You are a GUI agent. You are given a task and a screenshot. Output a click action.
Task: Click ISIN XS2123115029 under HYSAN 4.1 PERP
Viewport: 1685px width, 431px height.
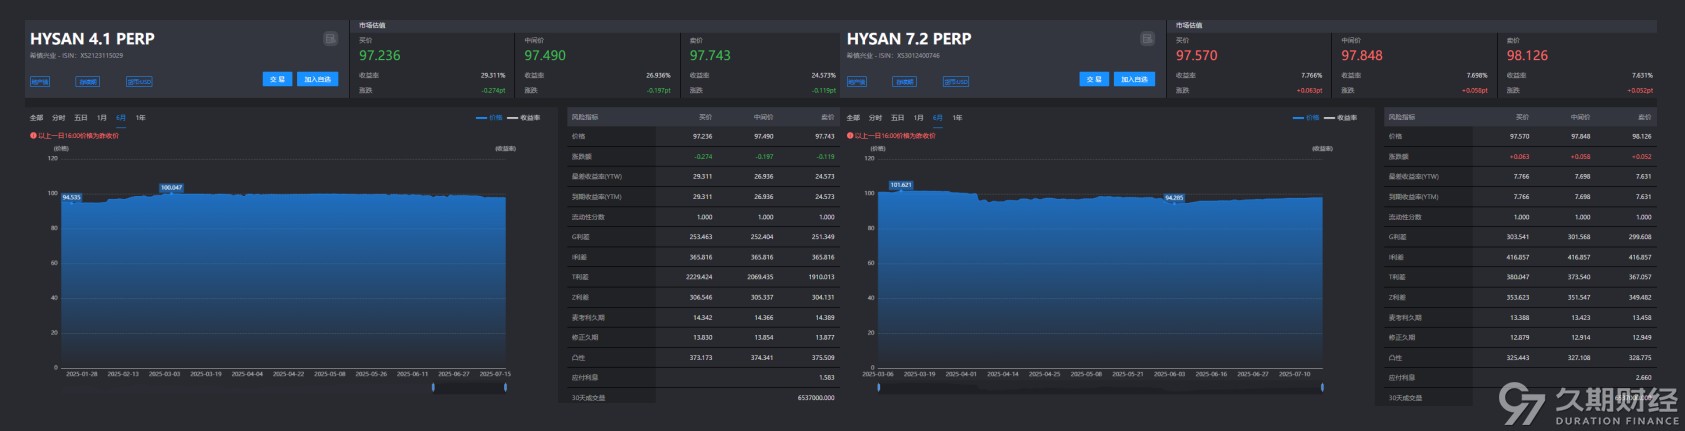click(101, 56)
